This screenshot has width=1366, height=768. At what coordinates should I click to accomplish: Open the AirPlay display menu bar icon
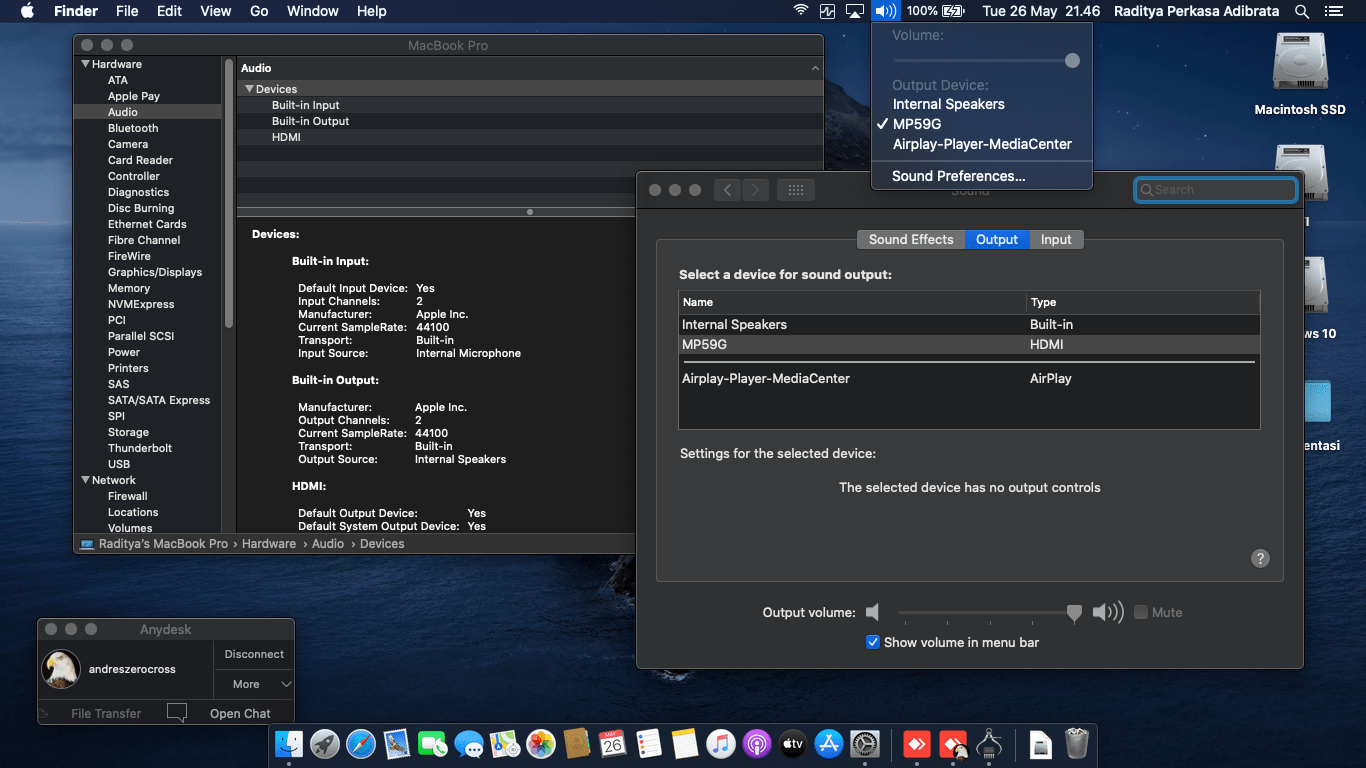[855, 11]
